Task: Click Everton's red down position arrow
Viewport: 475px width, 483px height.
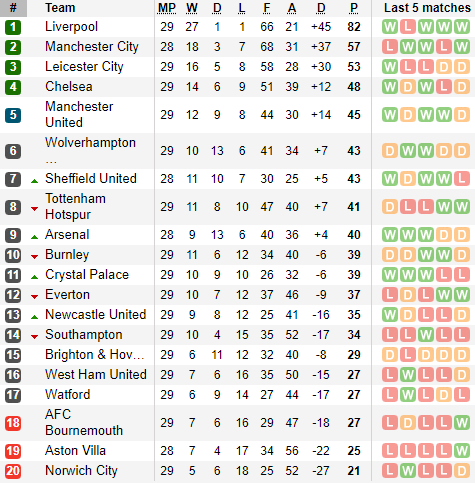Action: click(34, 297)
